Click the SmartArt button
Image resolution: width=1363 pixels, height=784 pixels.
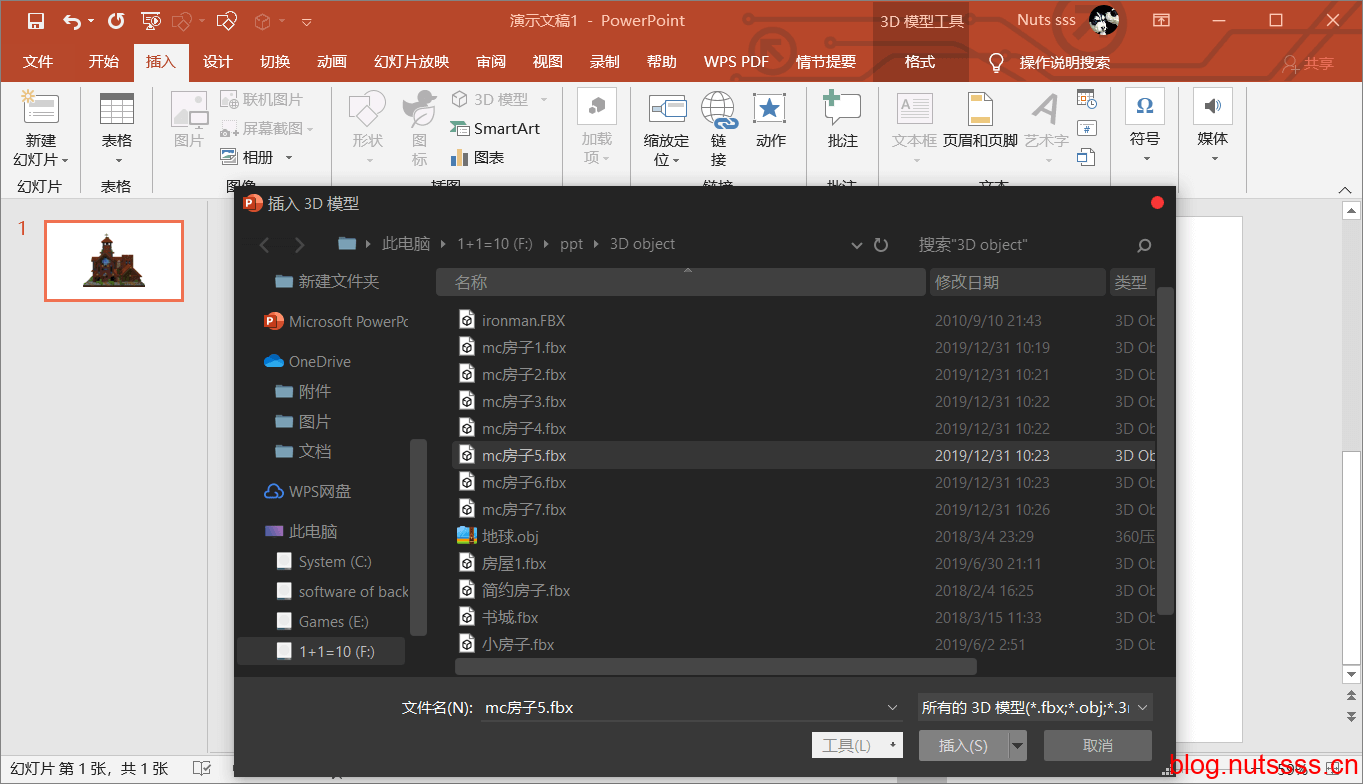coord(495,128)
